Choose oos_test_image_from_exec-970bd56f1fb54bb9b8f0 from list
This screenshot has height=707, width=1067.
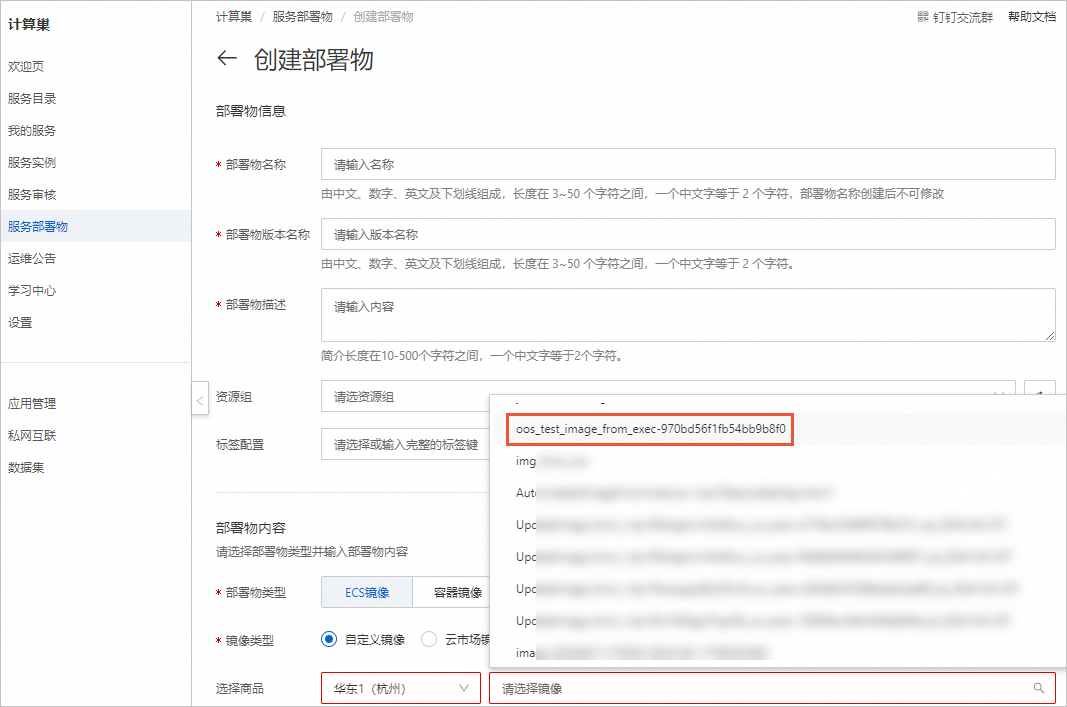(x=650, y=430)
